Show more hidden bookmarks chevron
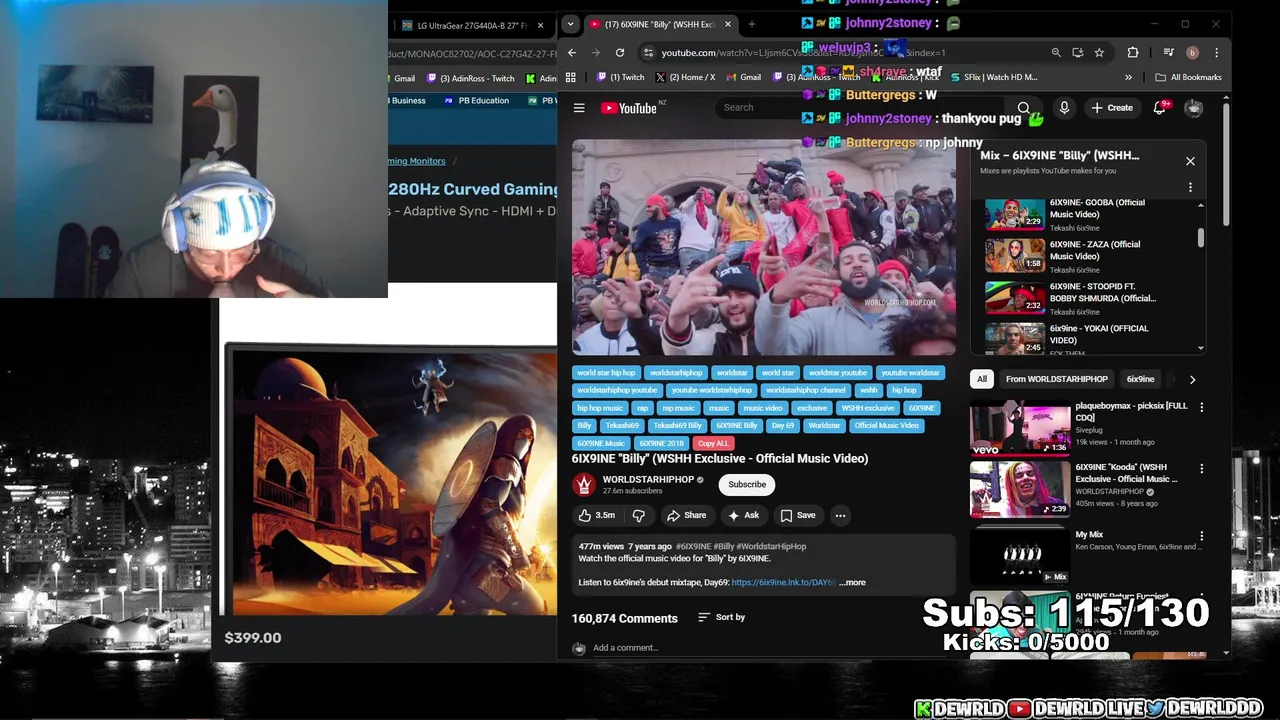Viewport: 1280px width, 720px height. click(1128, 77)
